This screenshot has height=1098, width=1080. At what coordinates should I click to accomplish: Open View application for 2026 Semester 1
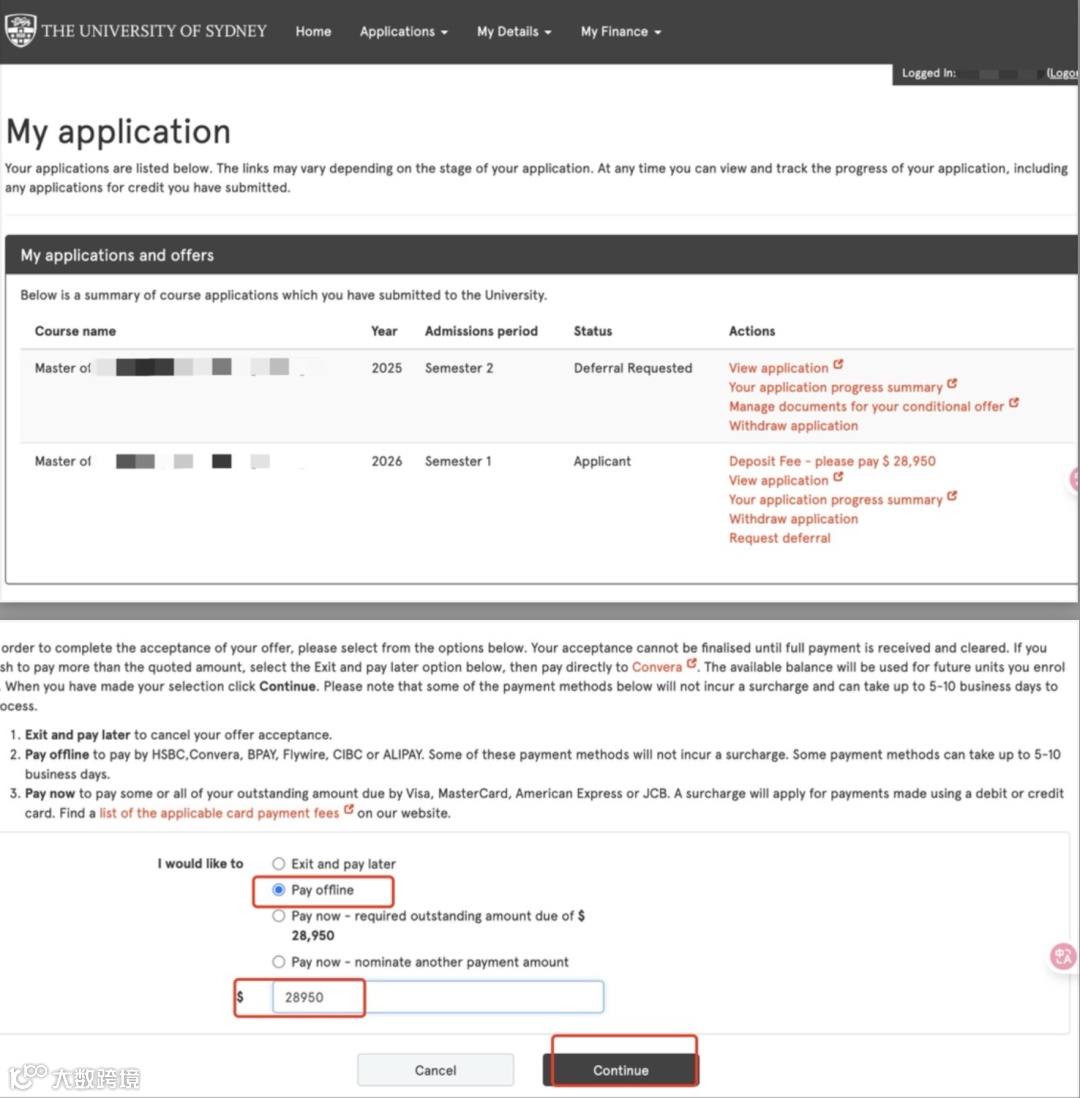click(x=778, y=480)
